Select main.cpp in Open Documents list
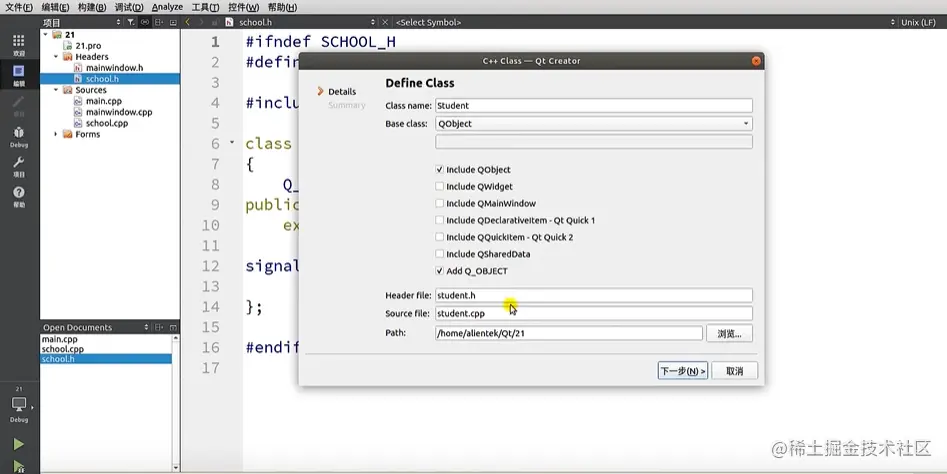The height and width of the screenshot is (474, 947). pos(59,339)
